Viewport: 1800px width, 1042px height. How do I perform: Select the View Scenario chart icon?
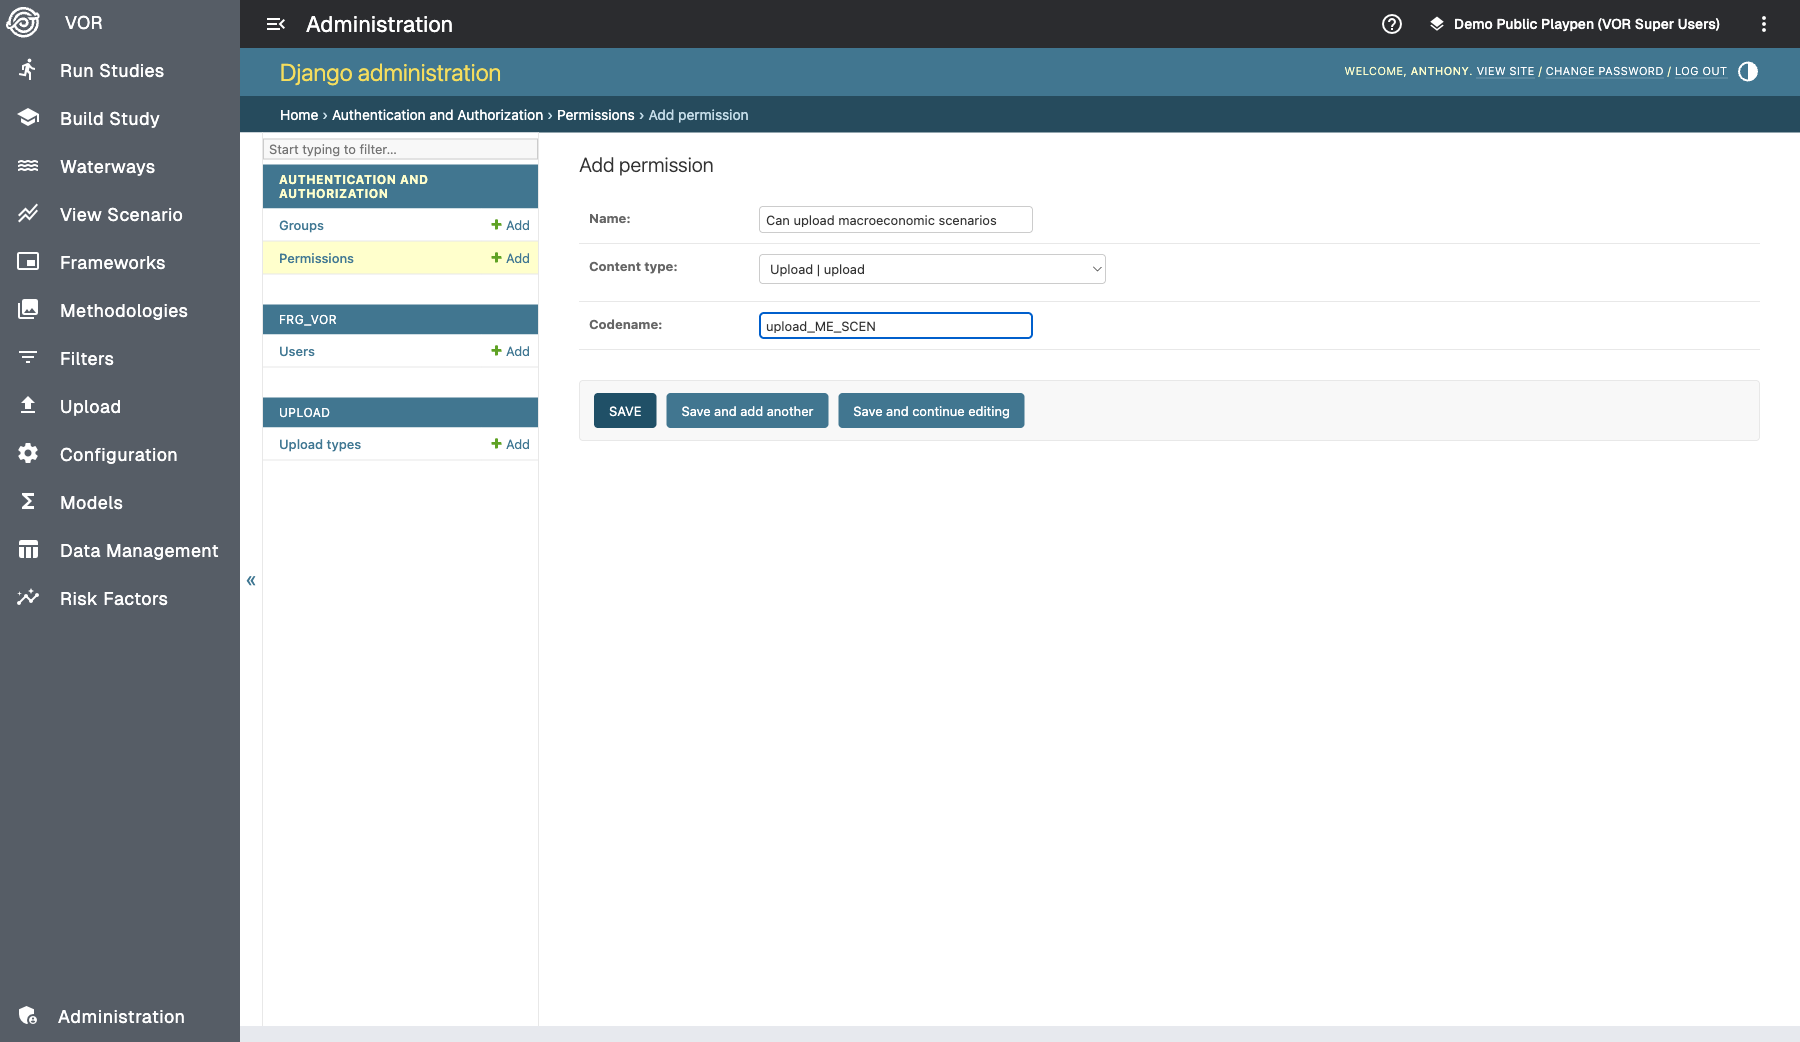pyautogui.click(x=28, y=214)
